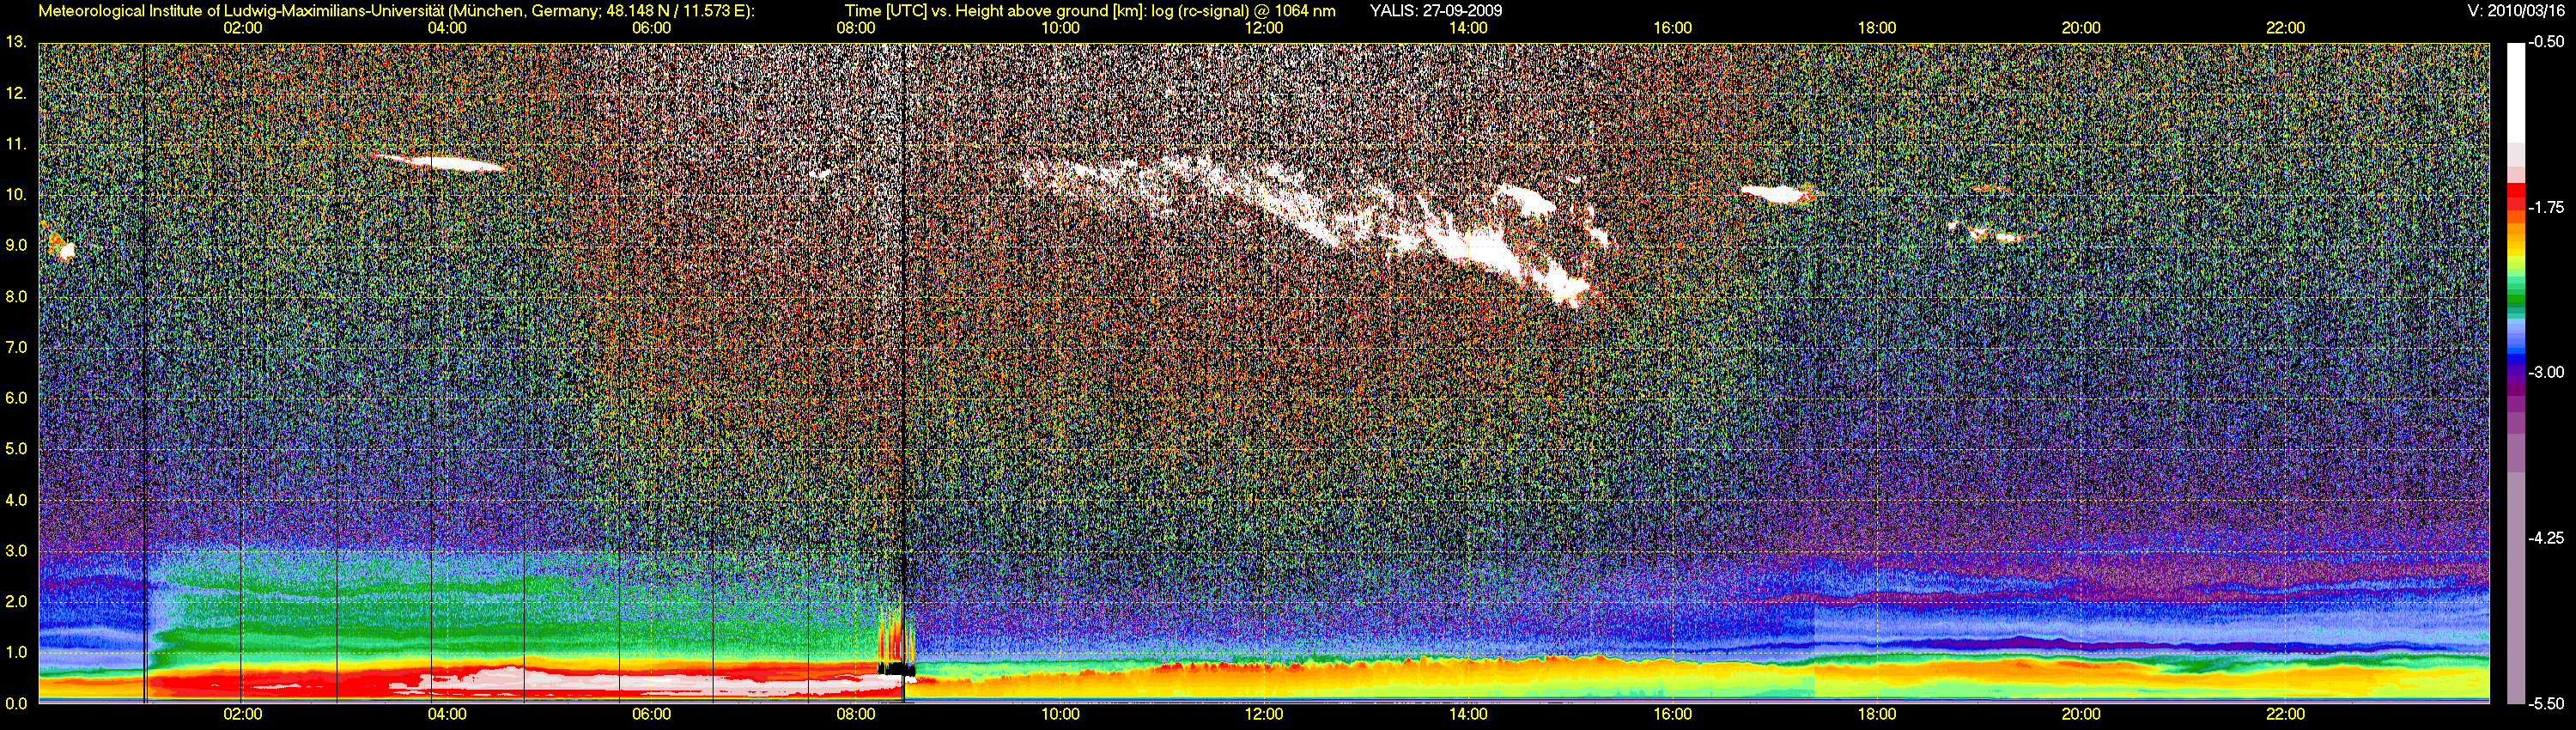
Task: Click the '6.0' height axis label
Action: click(16, 398)
